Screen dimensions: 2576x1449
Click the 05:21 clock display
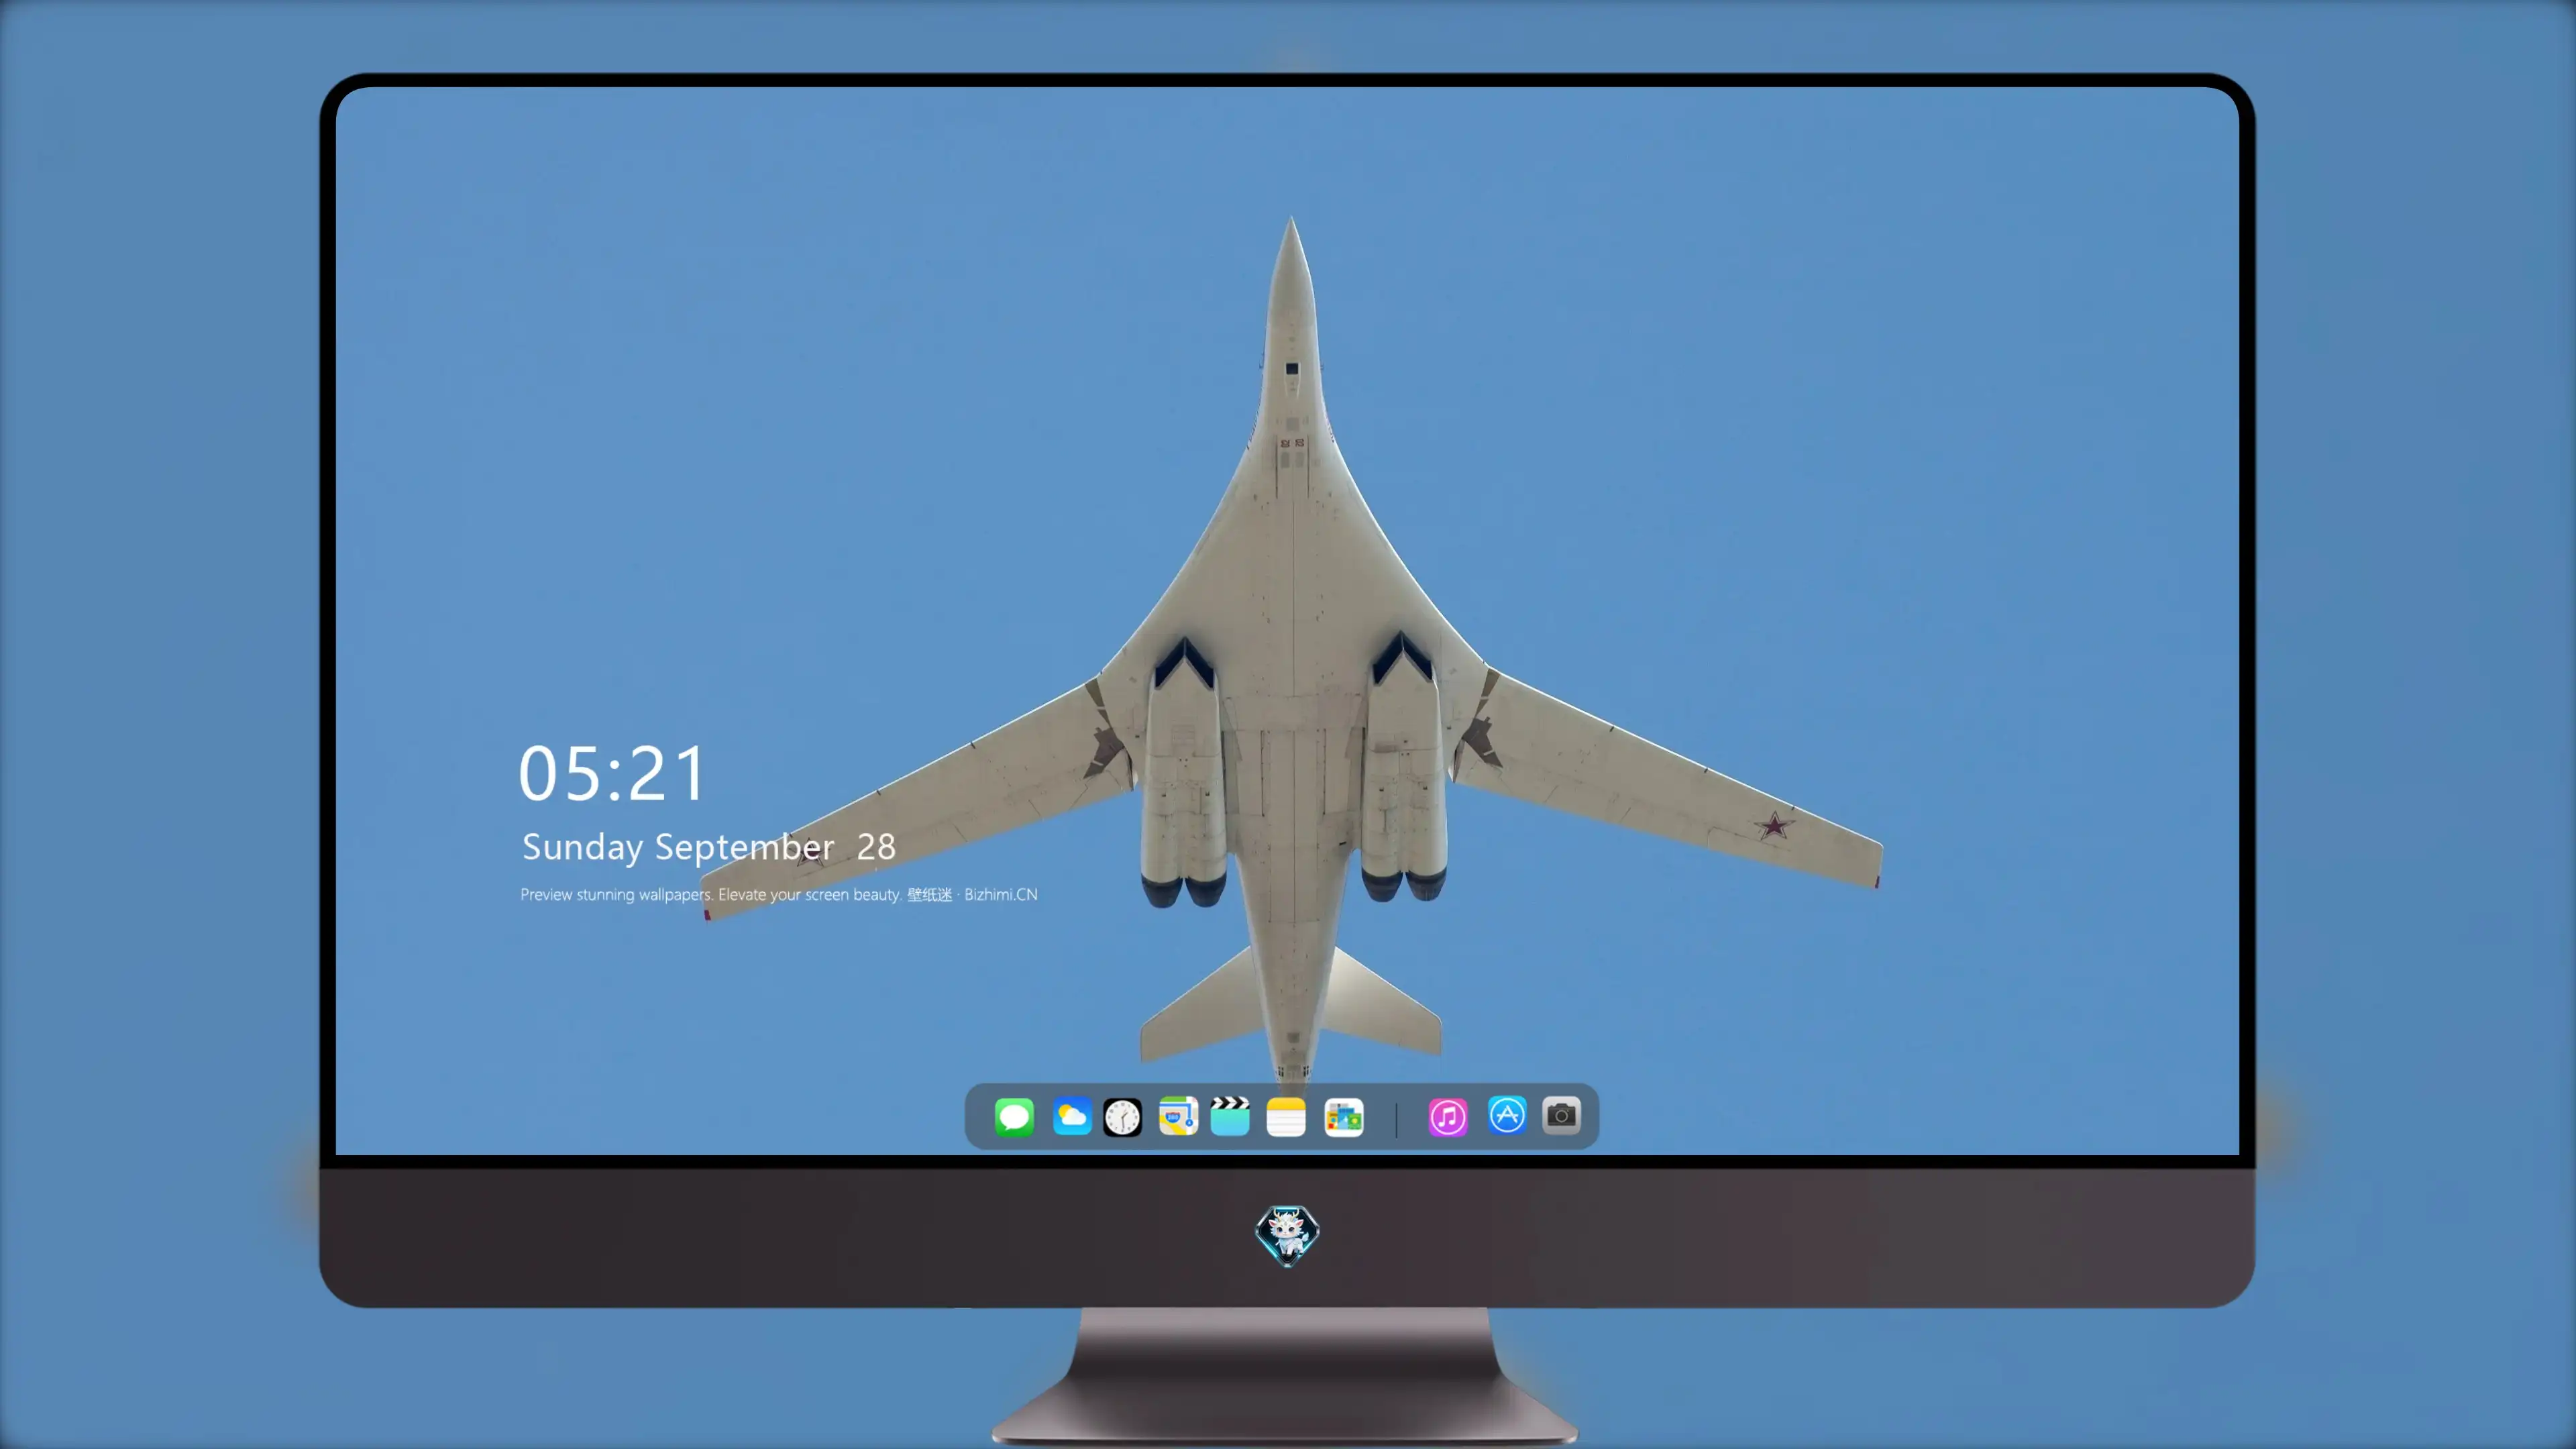click(612, 774)
